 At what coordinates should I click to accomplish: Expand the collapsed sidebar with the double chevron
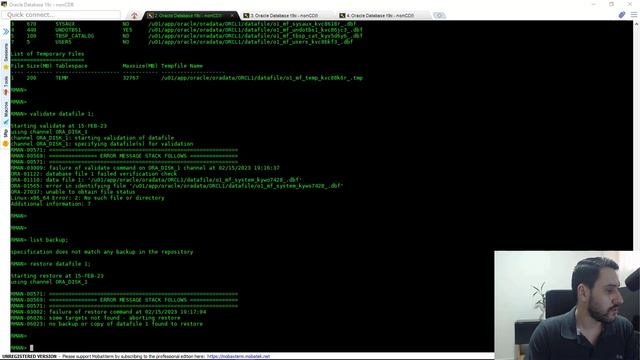tap(6, 31)
